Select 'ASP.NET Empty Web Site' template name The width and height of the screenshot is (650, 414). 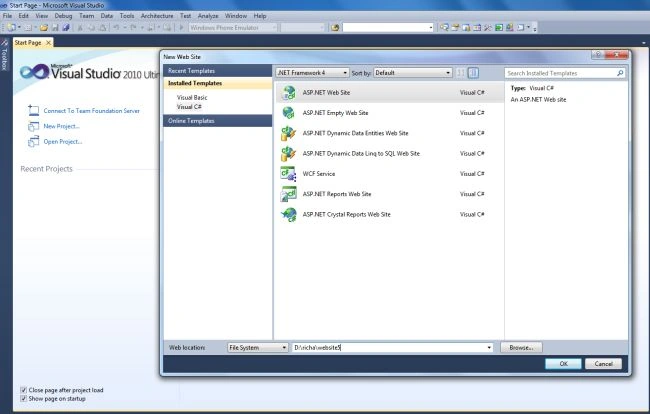point(335,113)
